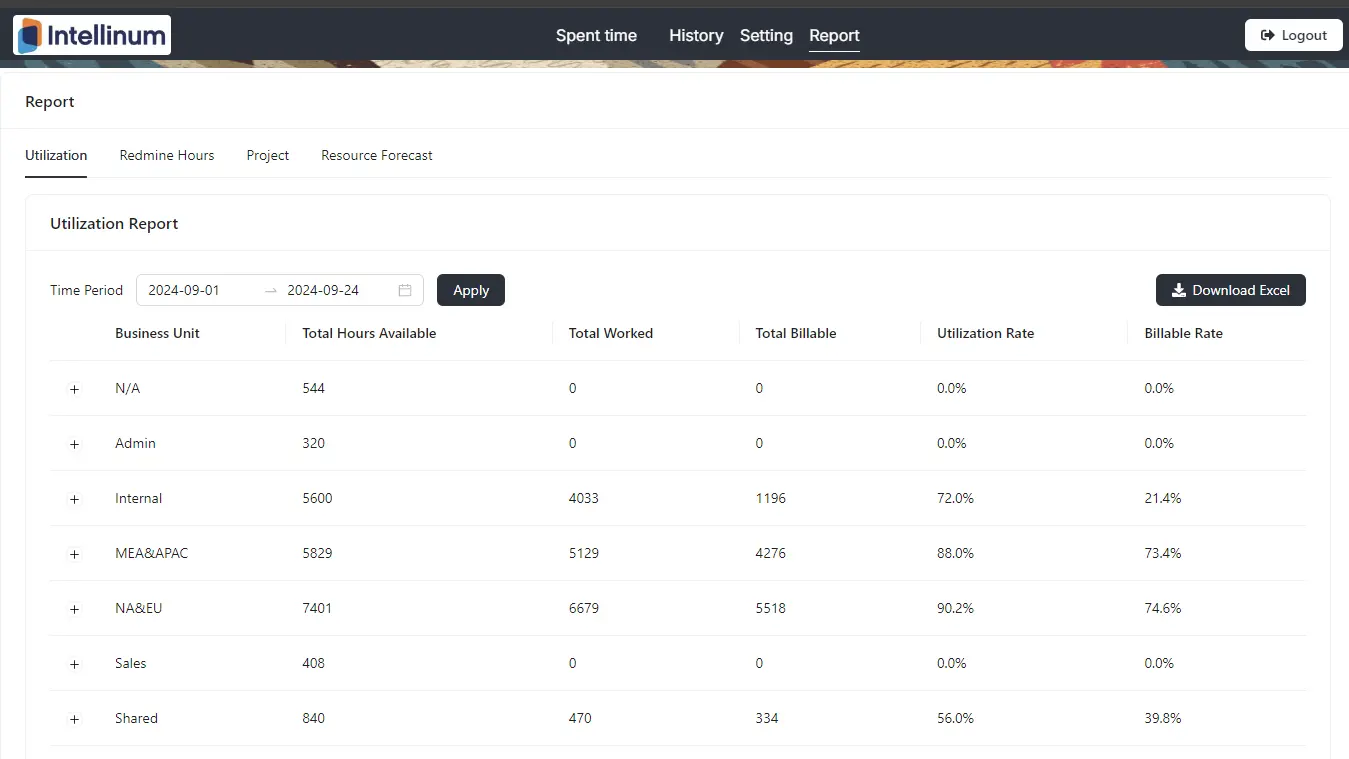Viewport: 1349px width, 759px height.
Task: Click the 90.2% utilization rate cell
Action: click(x=955, y=608)
